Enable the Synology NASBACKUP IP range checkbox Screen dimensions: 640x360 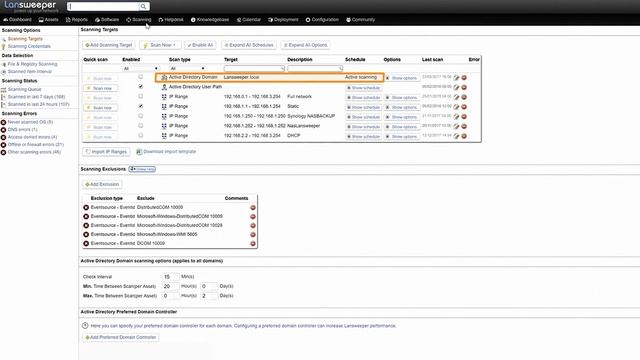tap(141, 116)
